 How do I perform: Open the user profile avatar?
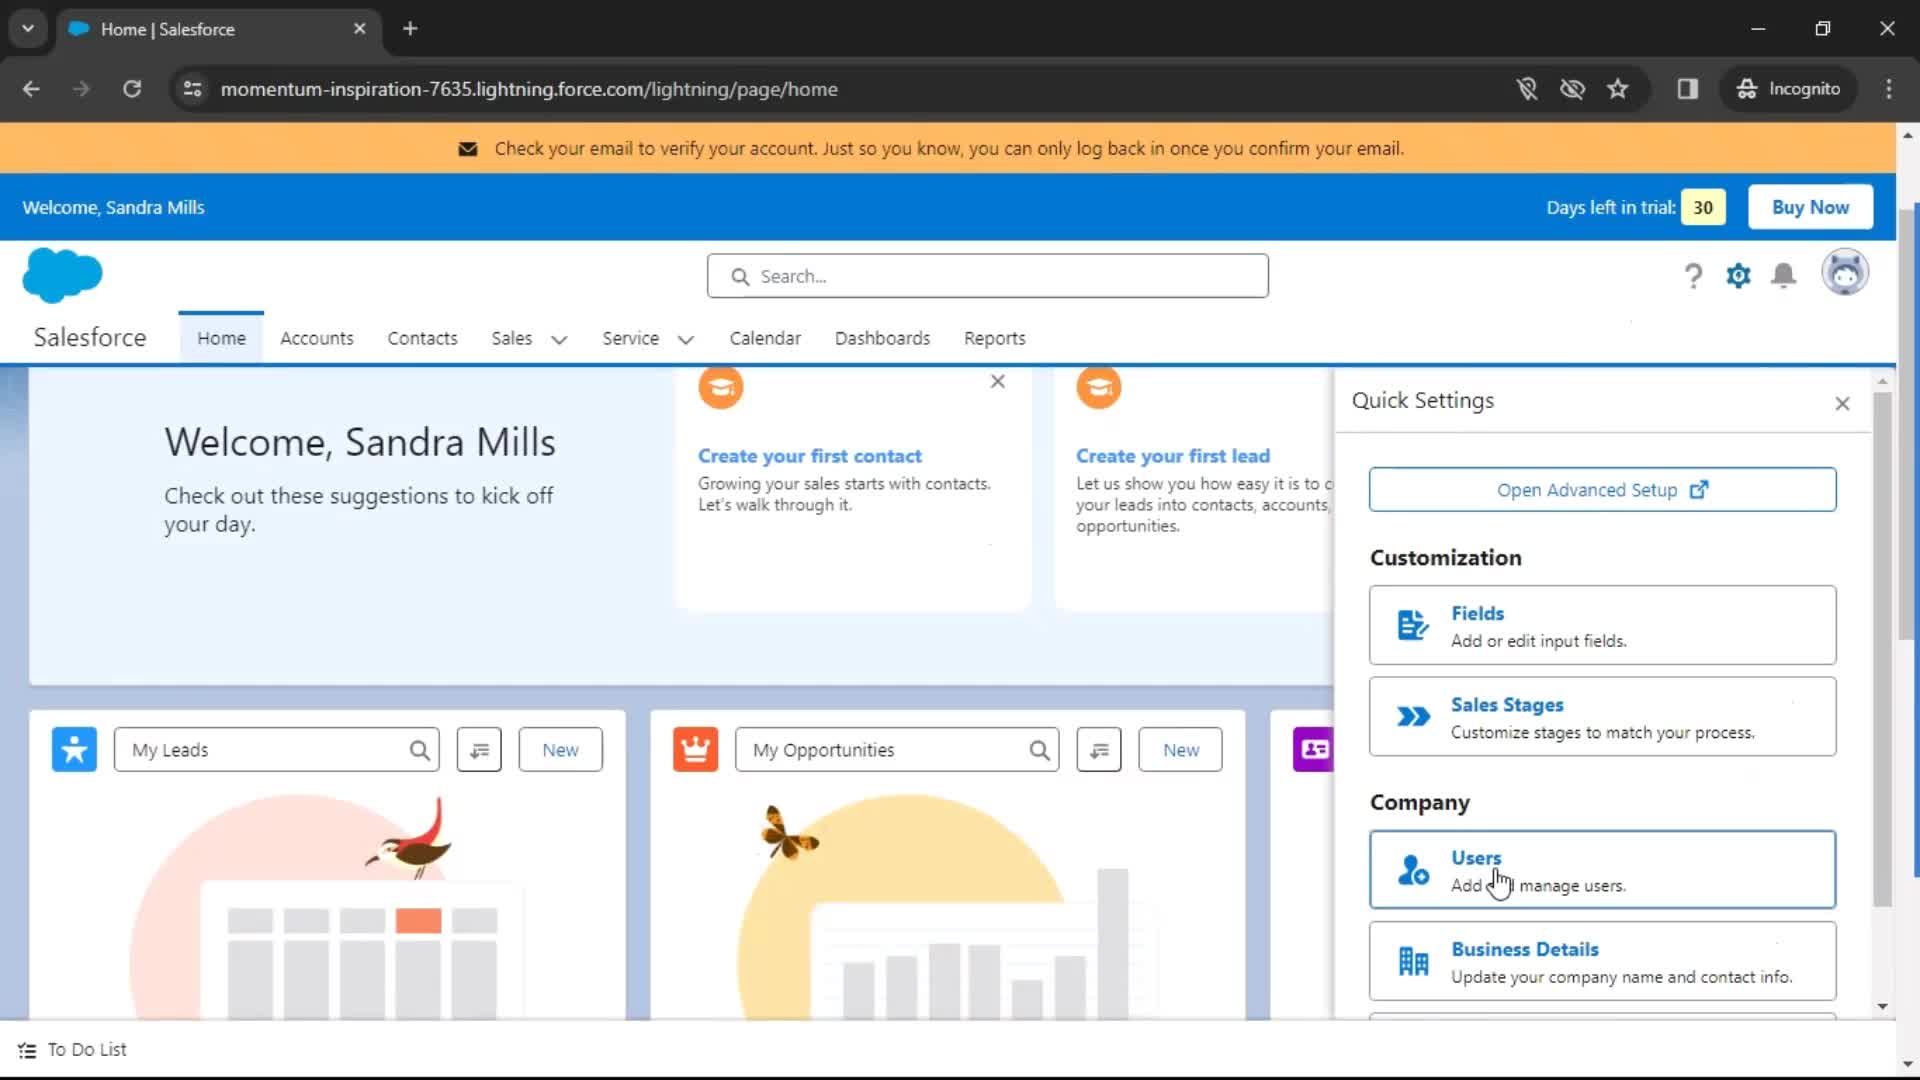pos(1845,273)
